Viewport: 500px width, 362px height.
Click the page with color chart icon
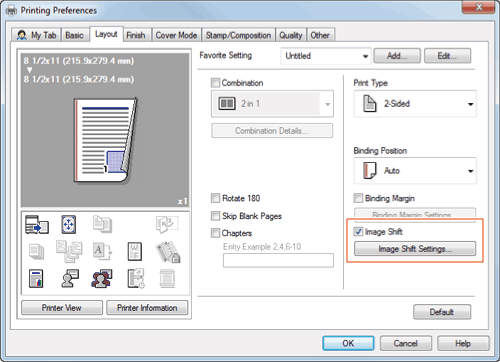36,279
